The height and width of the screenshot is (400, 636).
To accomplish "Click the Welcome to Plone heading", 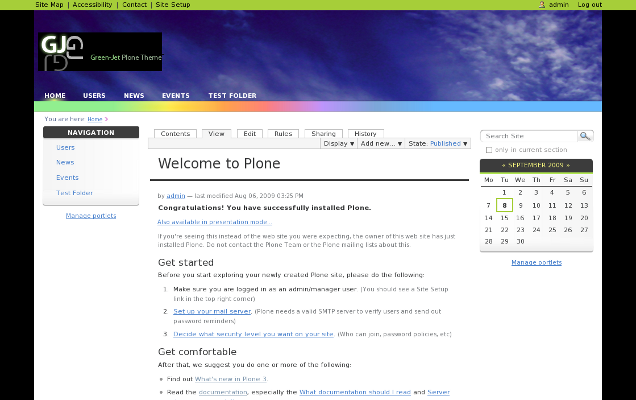I will [219, 163].
